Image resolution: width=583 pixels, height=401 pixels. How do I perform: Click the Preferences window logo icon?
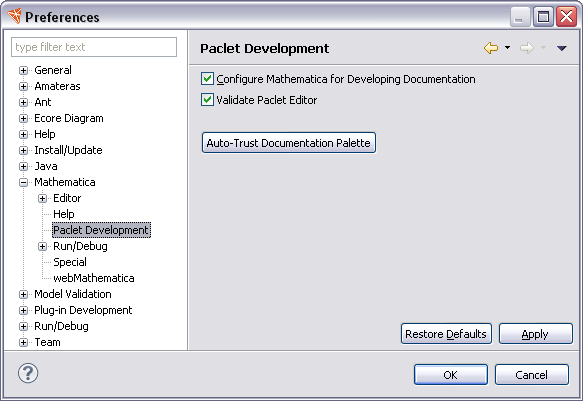point(15,16)
